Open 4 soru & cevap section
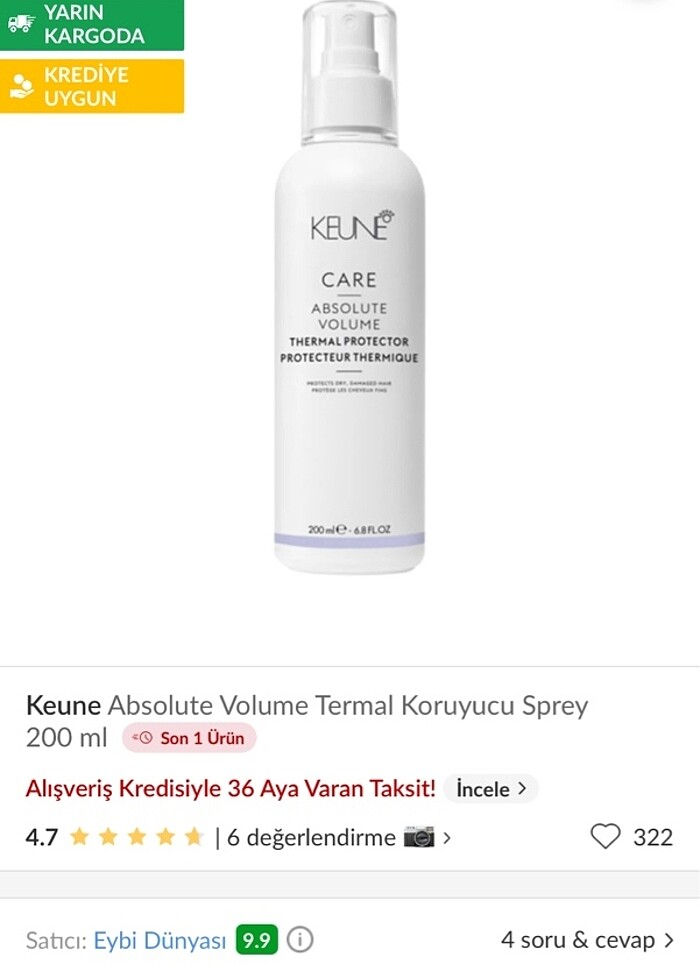The image size is (700, 980). [x=578, y=939]
